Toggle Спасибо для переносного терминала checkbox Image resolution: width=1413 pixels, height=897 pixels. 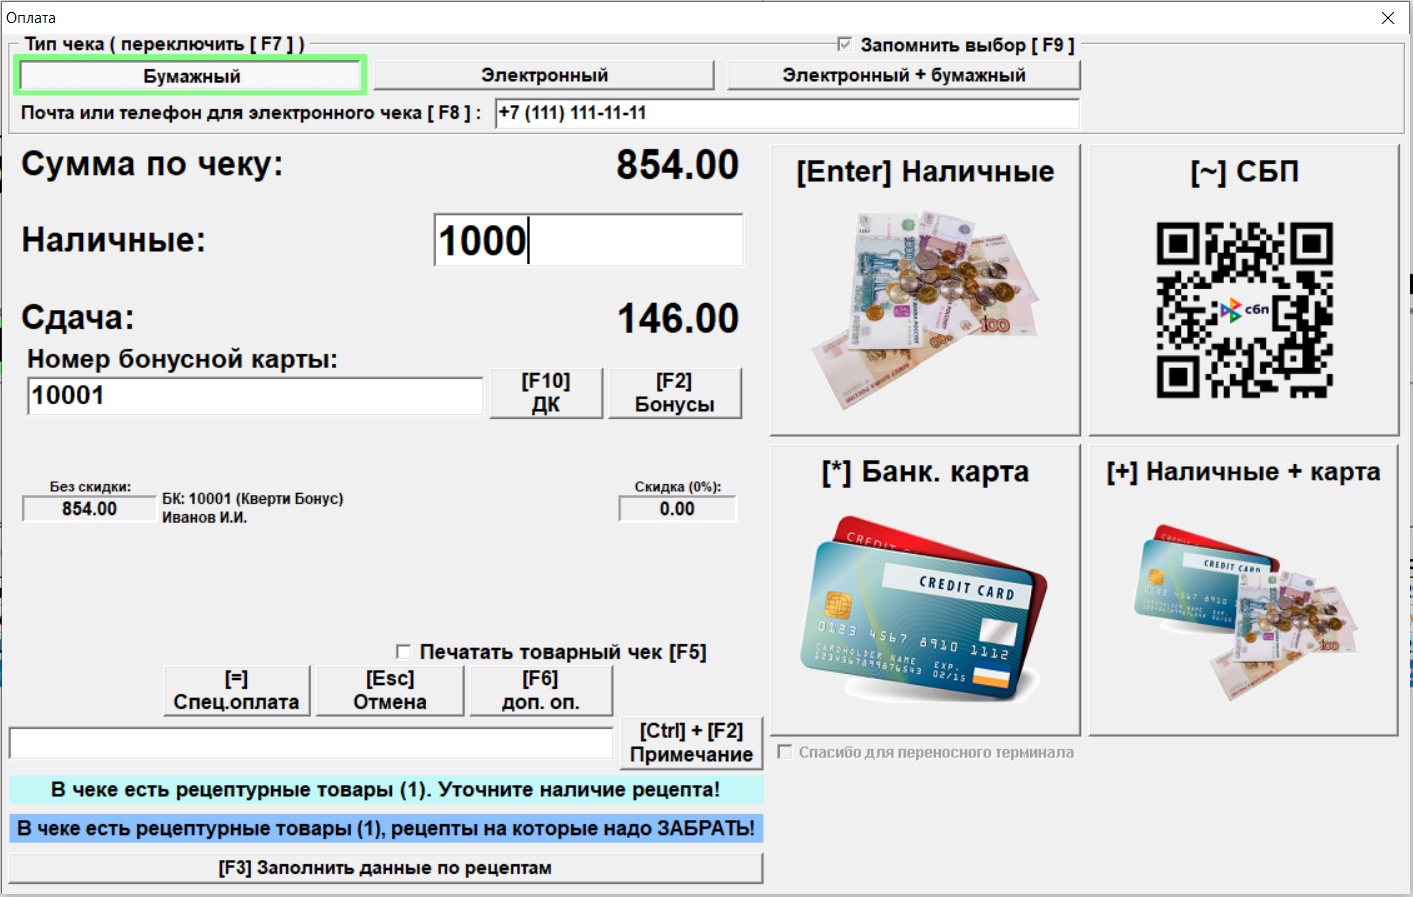(786, 753)
